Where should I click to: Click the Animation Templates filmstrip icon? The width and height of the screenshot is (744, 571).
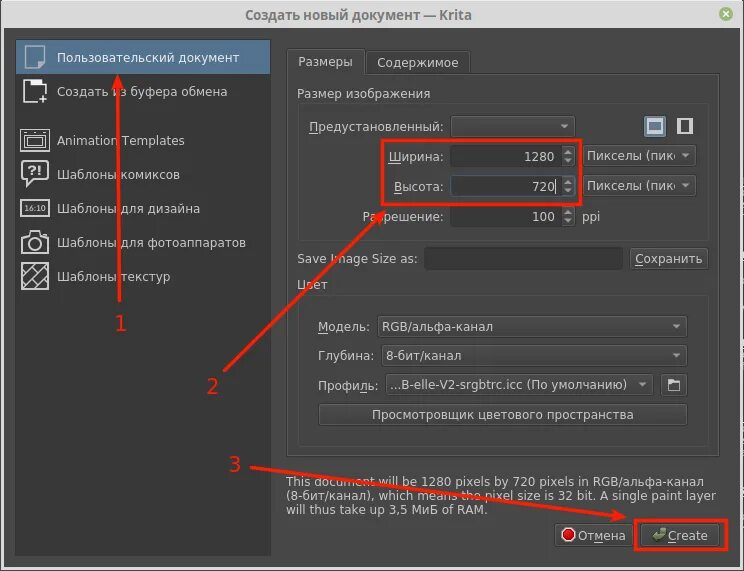35,140
